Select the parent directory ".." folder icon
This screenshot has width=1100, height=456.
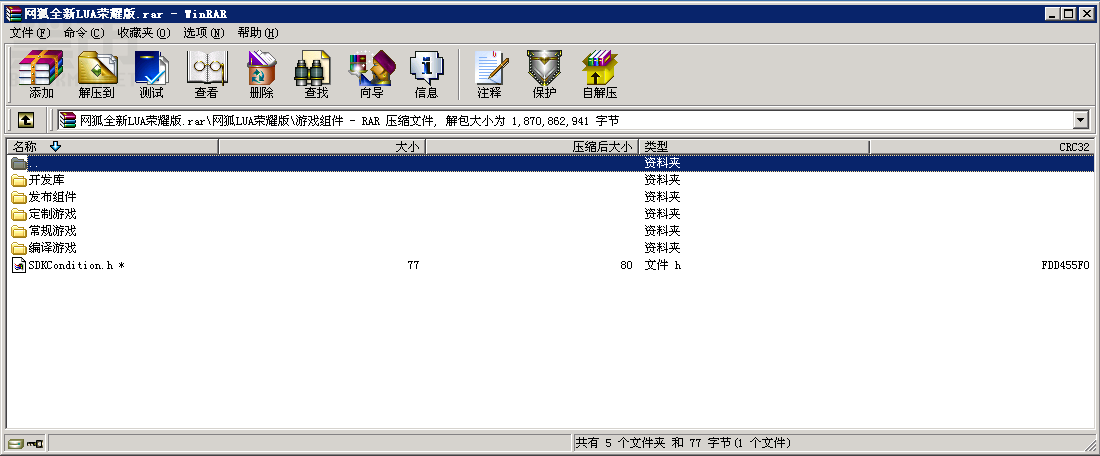click(x=18, y=163)
